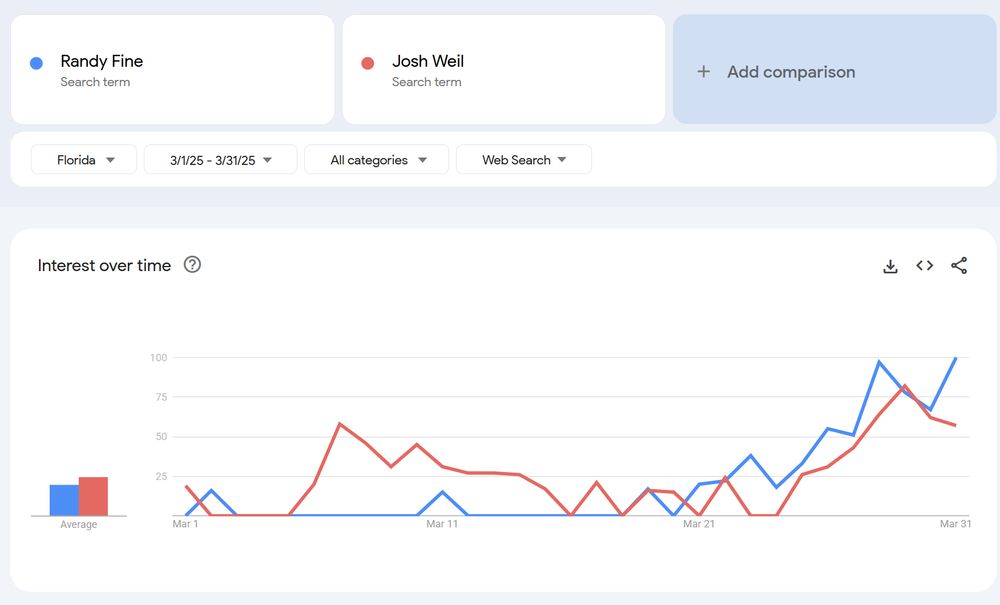1000x605 pixels.
Task: Click the embed code icon
Action: pyautogui.click(x=925, y=266)
